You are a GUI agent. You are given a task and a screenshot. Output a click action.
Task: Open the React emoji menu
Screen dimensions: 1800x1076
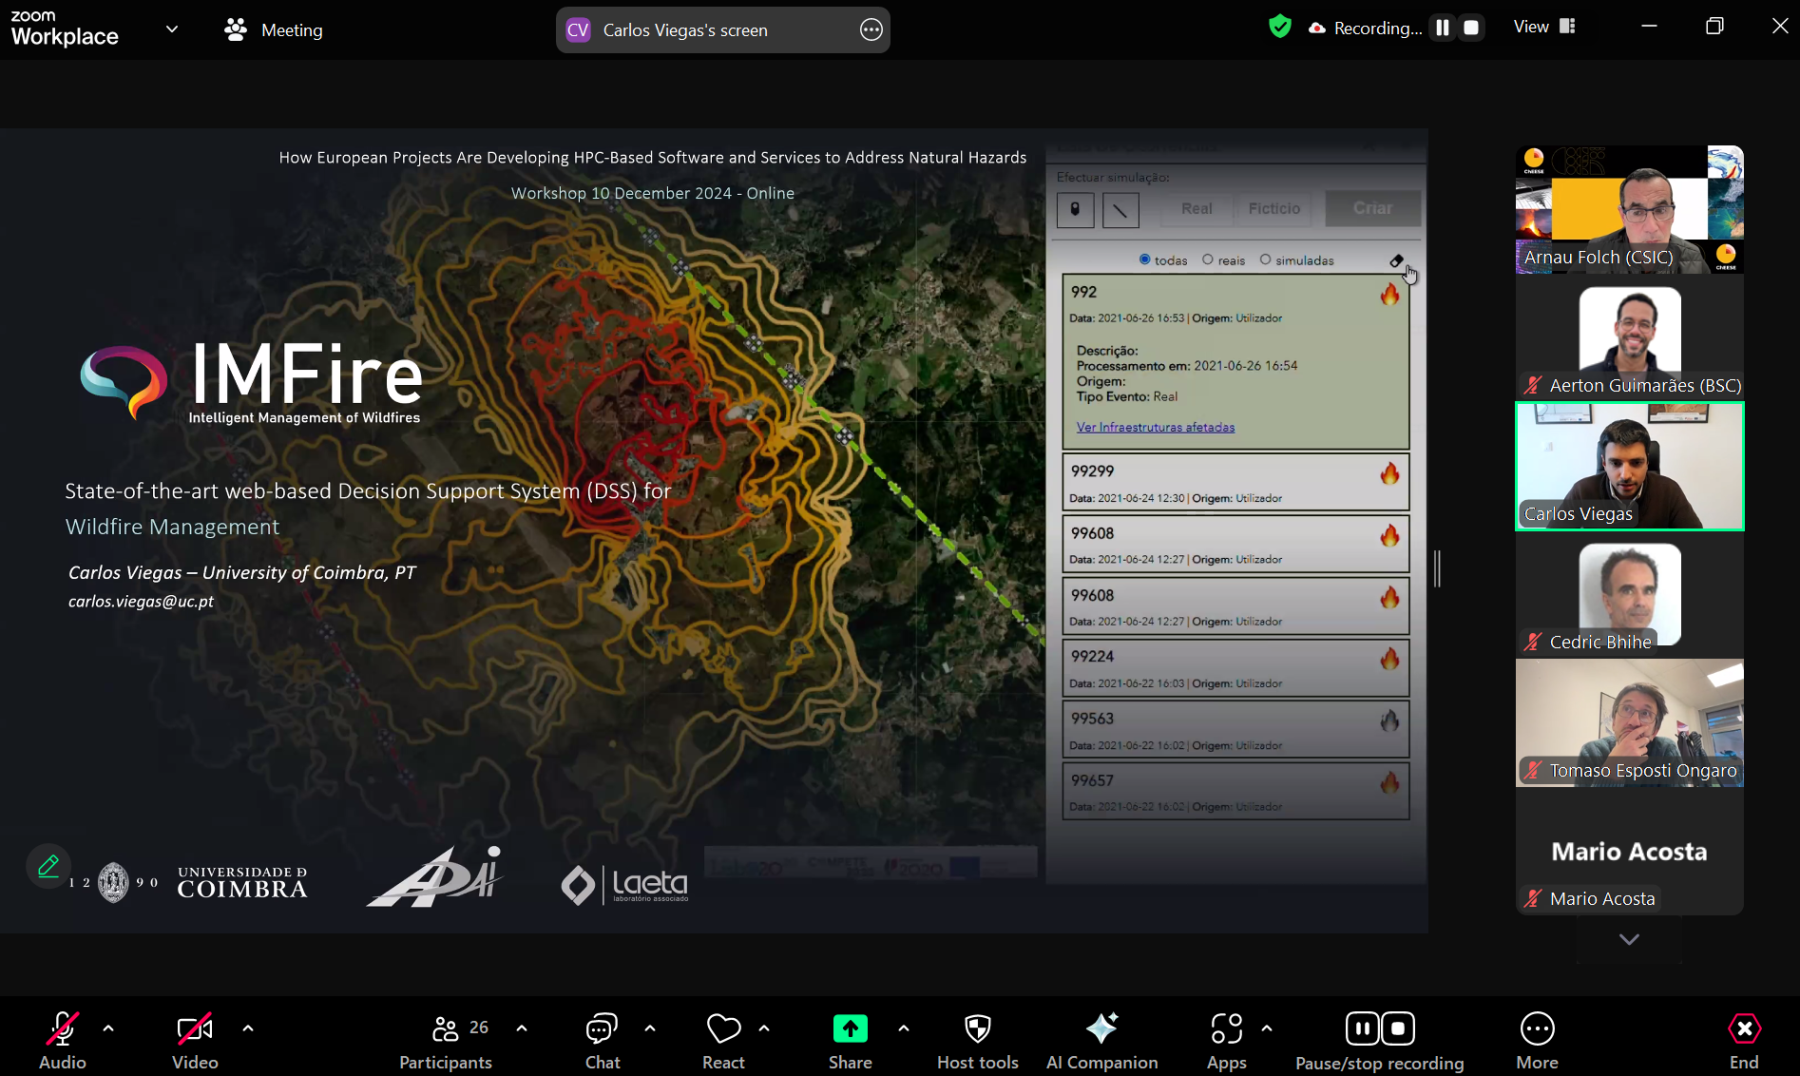point(723,1039)
